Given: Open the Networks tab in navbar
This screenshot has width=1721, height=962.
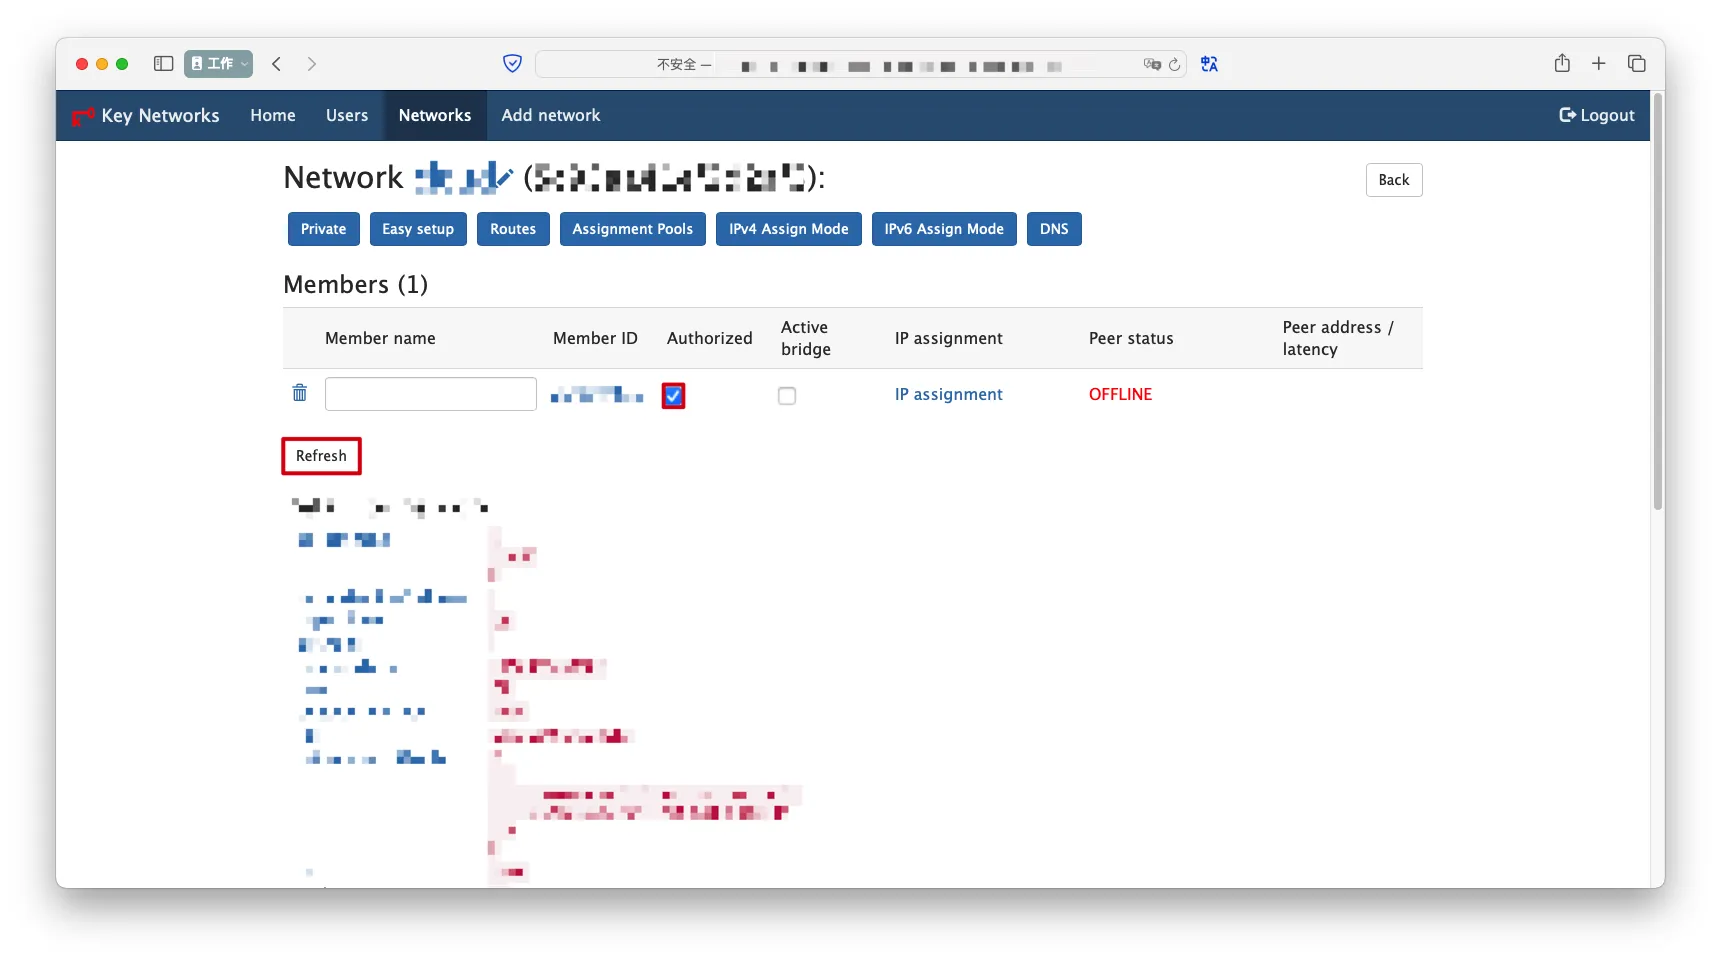Looking at the screenshot, I should click(x=434, y=116).
